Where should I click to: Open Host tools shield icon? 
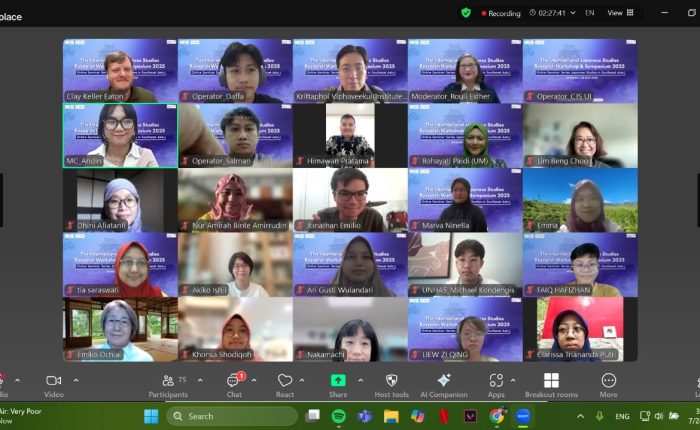point(391,385)
